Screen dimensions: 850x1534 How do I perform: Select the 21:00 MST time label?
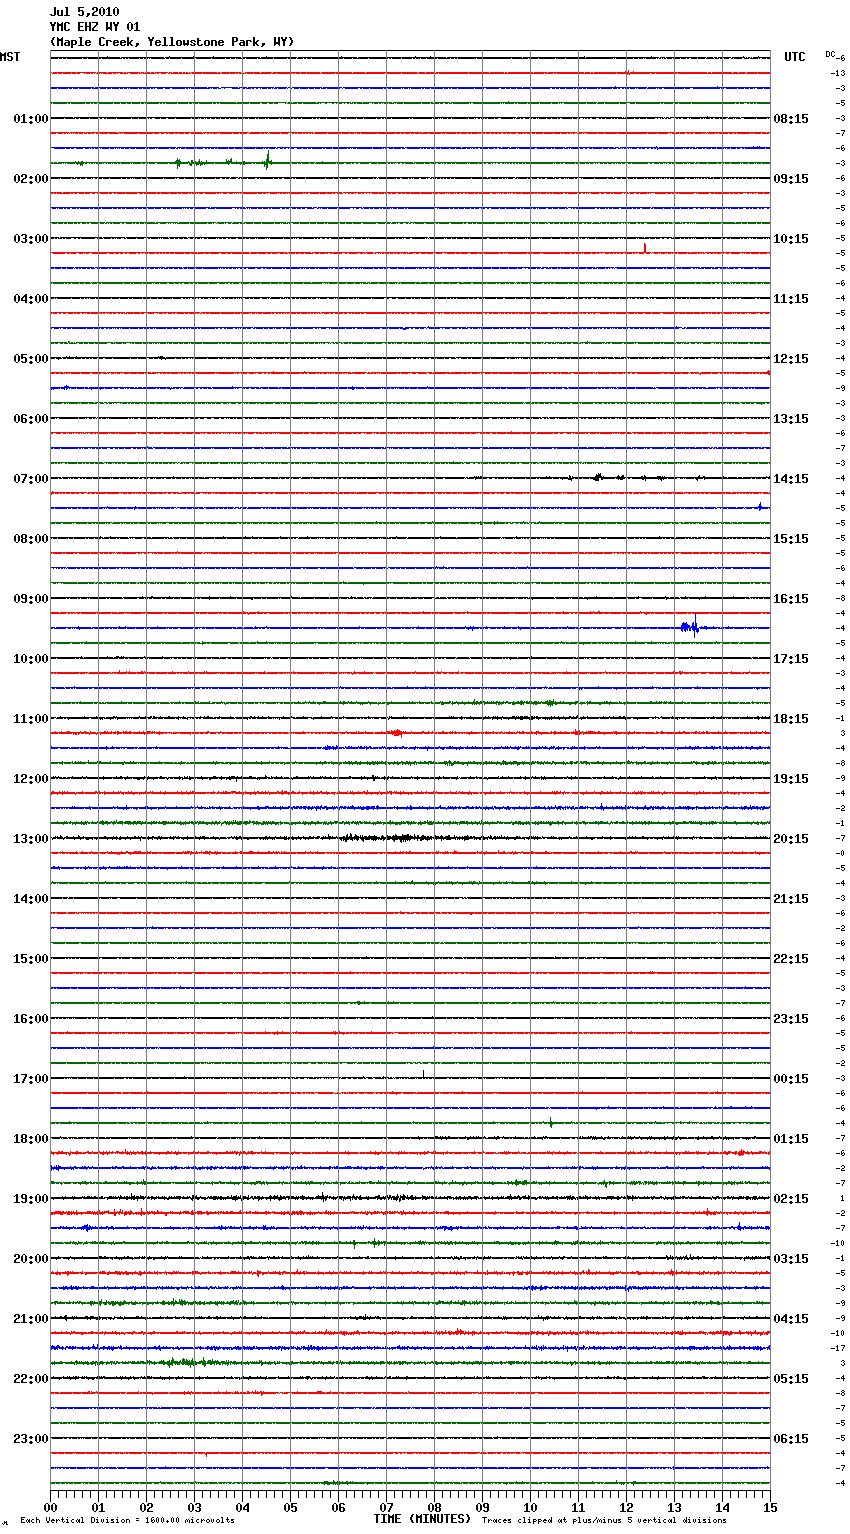coord(31,1319)
